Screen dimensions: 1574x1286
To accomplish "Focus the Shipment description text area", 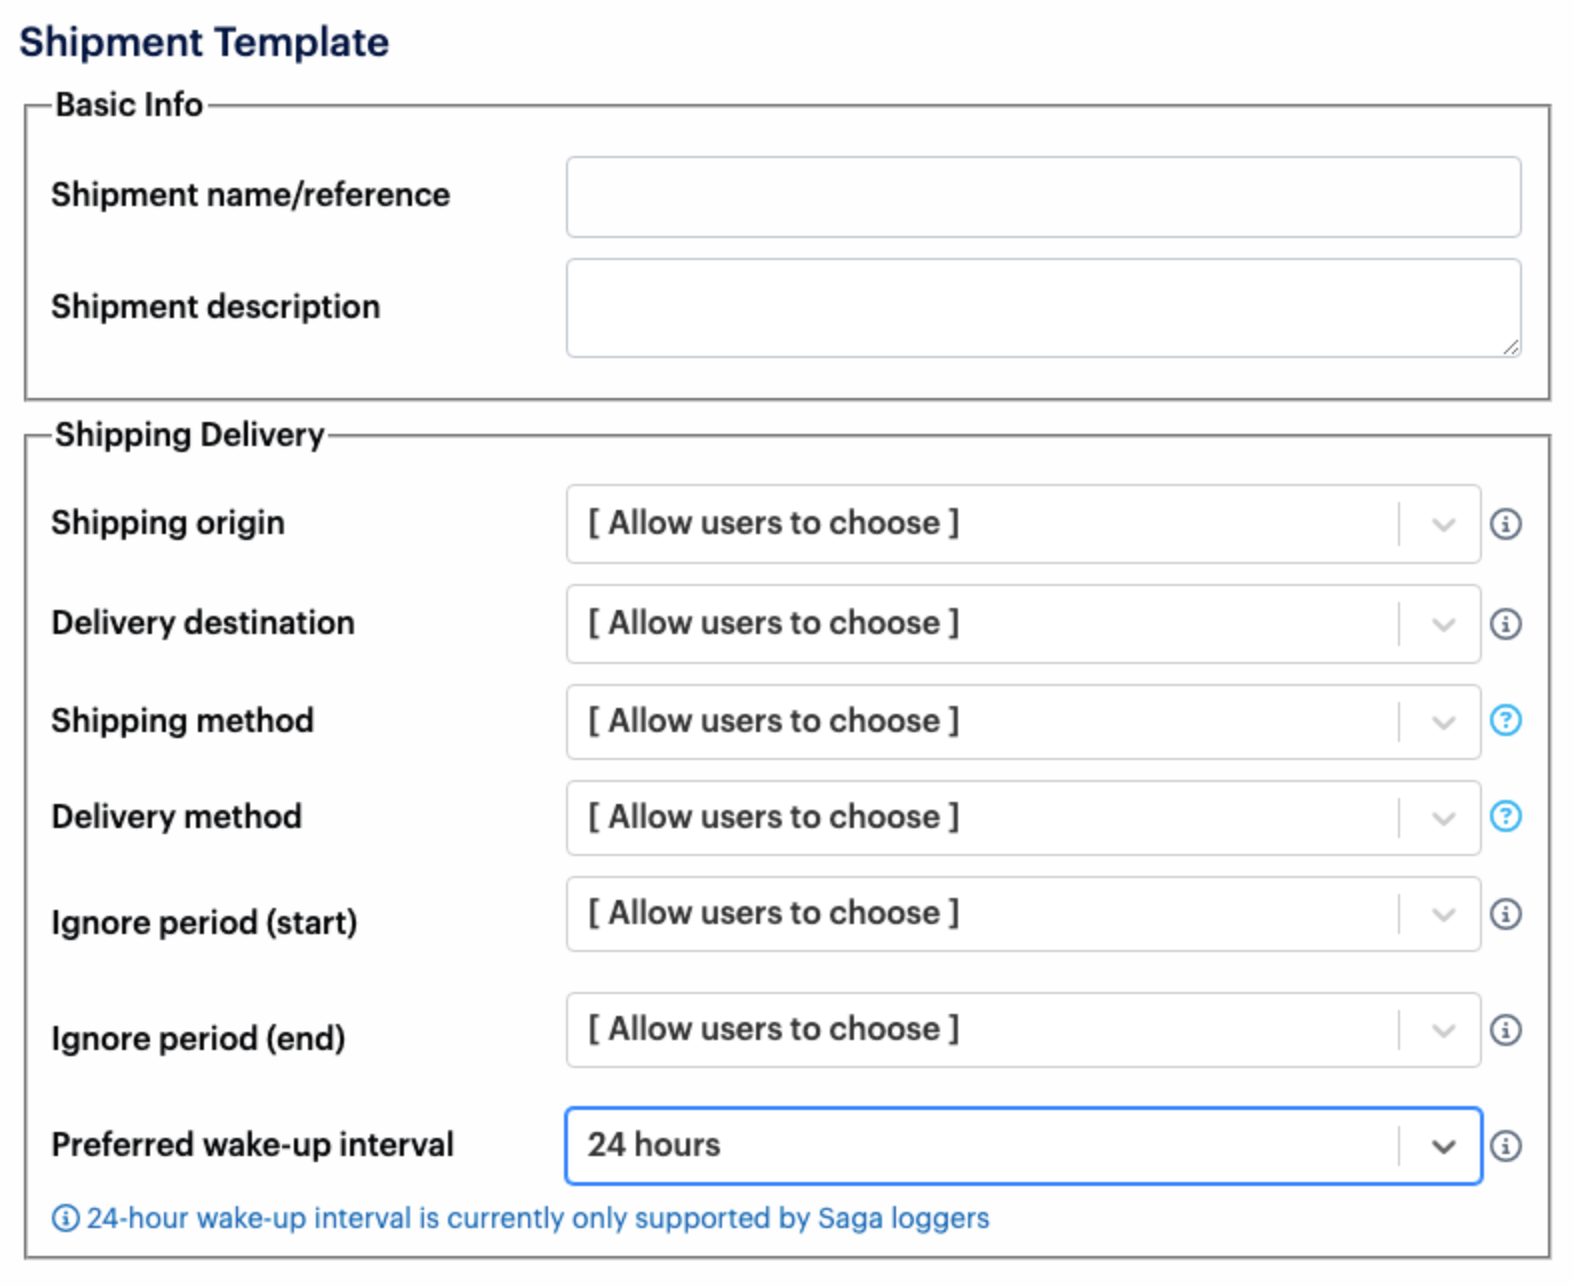I will coord(1043,308).
